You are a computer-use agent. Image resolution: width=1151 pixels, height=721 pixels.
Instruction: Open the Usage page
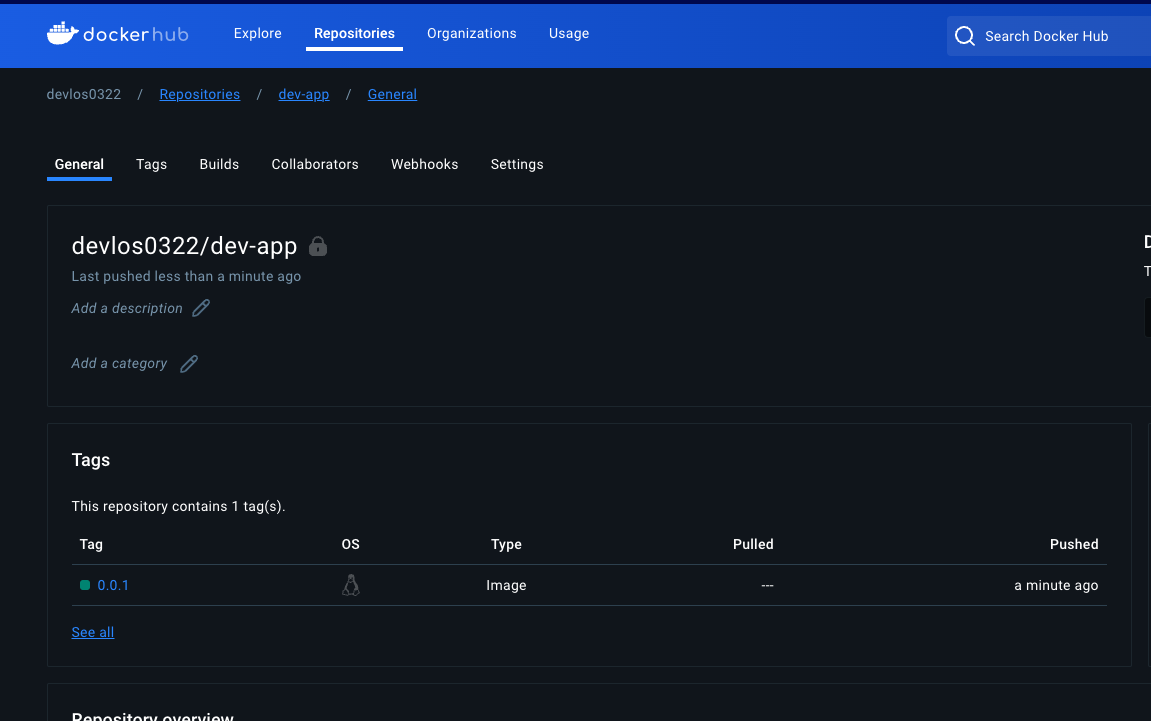pos(569,34)
